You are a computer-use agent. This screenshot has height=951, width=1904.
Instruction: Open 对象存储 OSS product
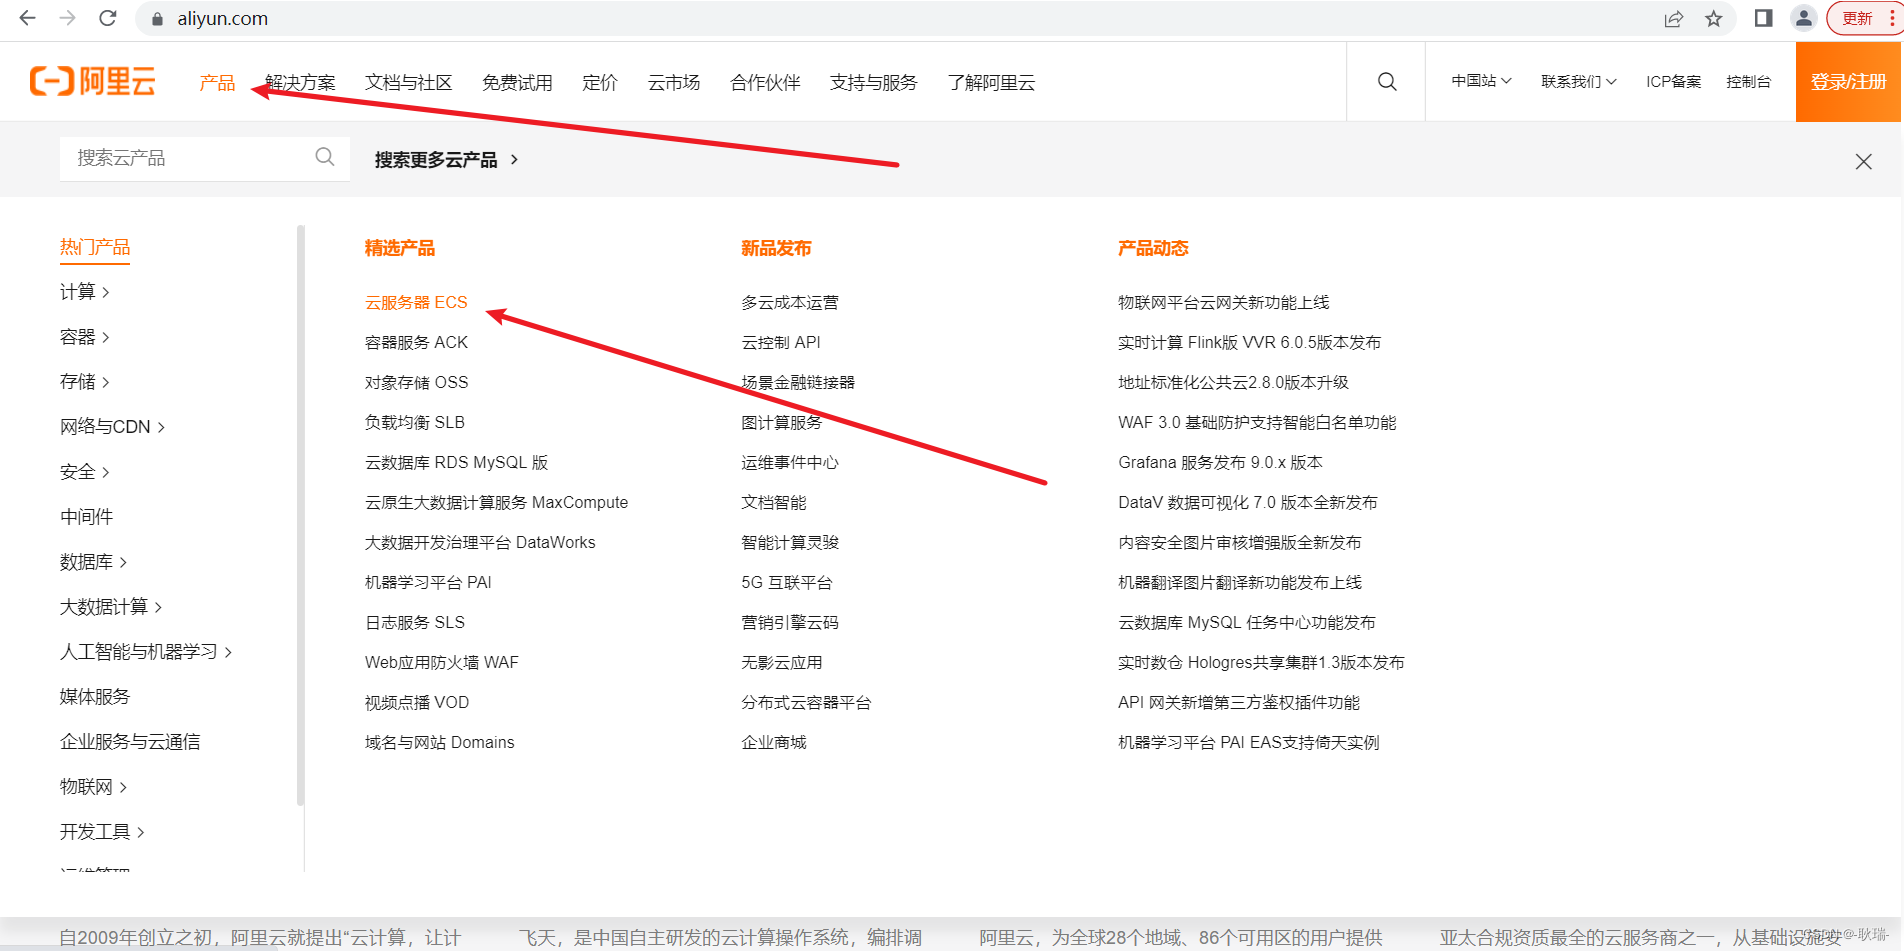click(x=416, y=382)
